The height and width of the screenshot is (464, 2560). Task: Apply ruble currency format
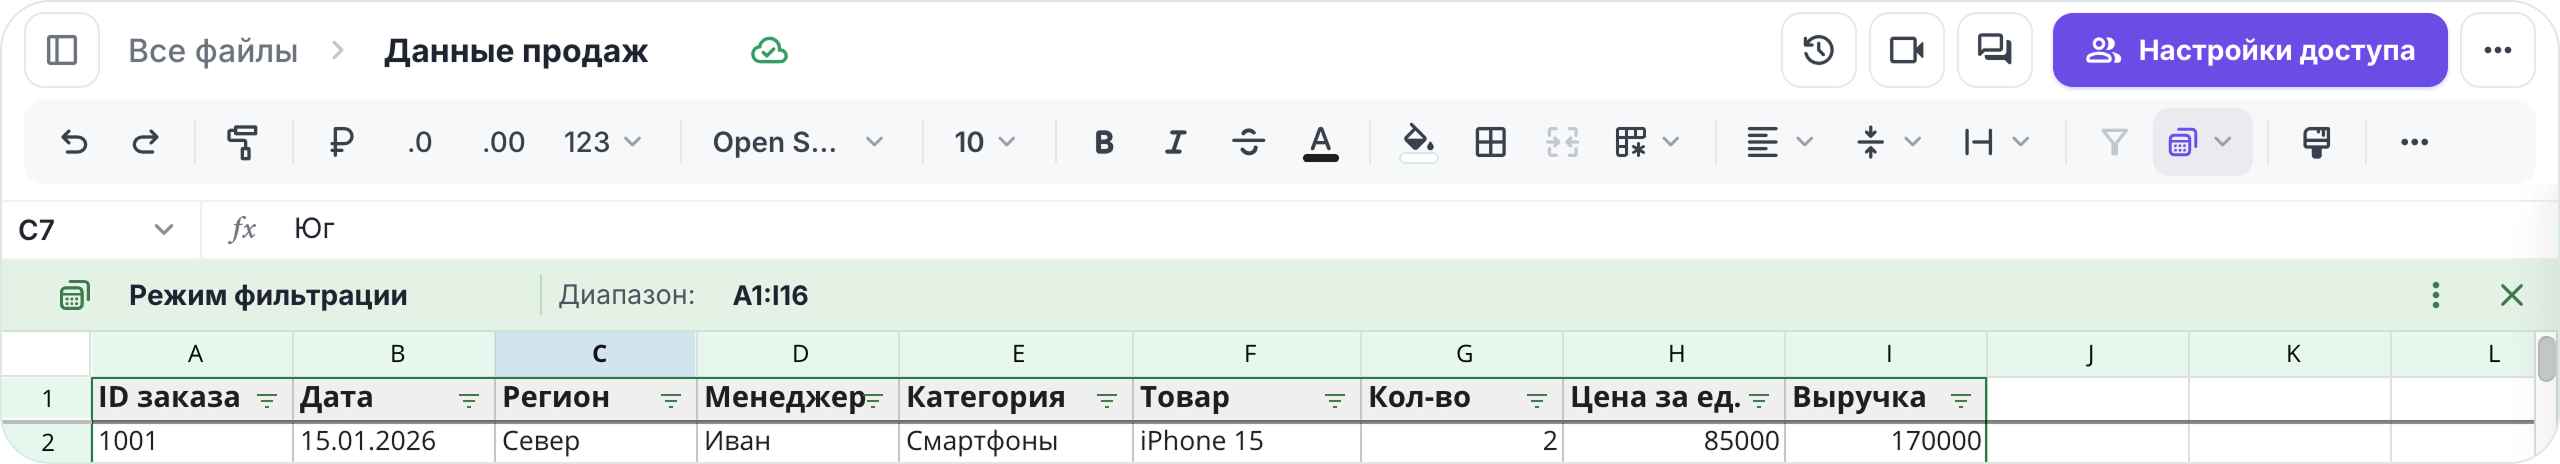pos(341,142)
